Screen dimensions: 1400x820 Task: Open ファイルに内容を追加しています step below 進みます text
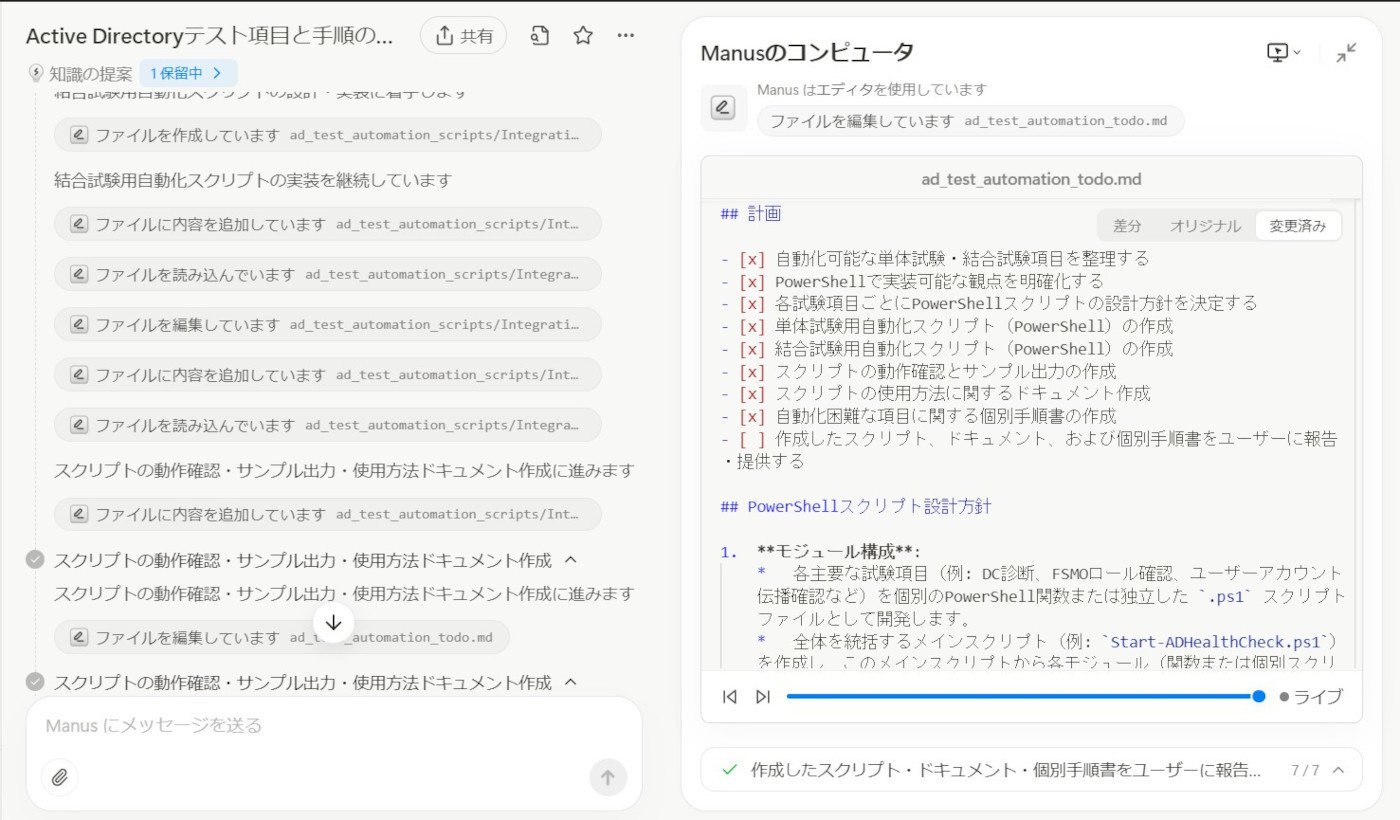tap(328, 514)
